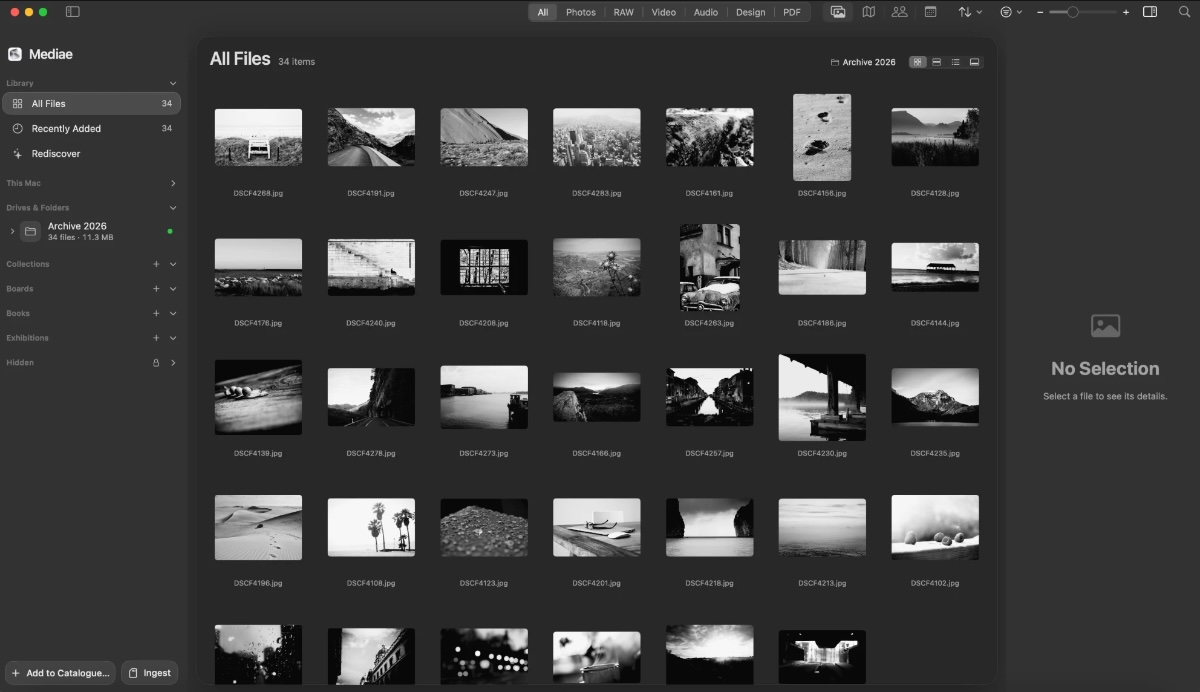Open Rediscover in sidebar
Viewport: 1200px width, 692px height.
(x=91, y=153)
